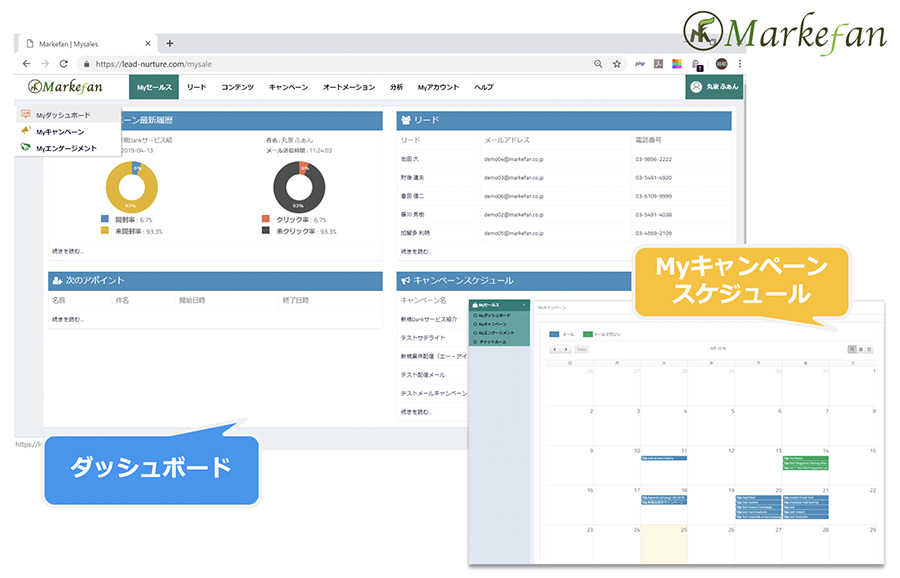The width and height of the screenshot is (900, 578).
Task: Select Myエンゲージメント from the dropdown
Action: pyautogui.click(x=68, y=148)
